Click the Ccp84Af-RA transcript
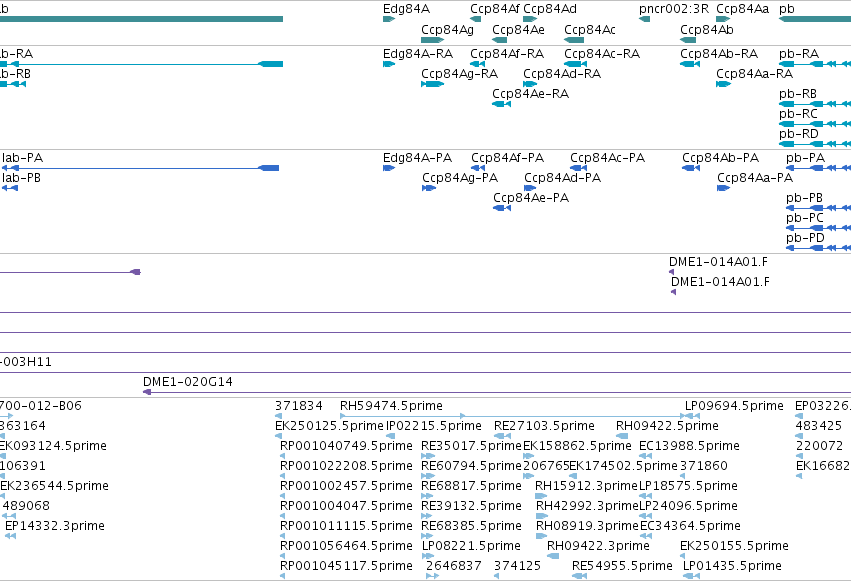The width and height of the screenshot is (851, 581). click(x=478, y=64)
